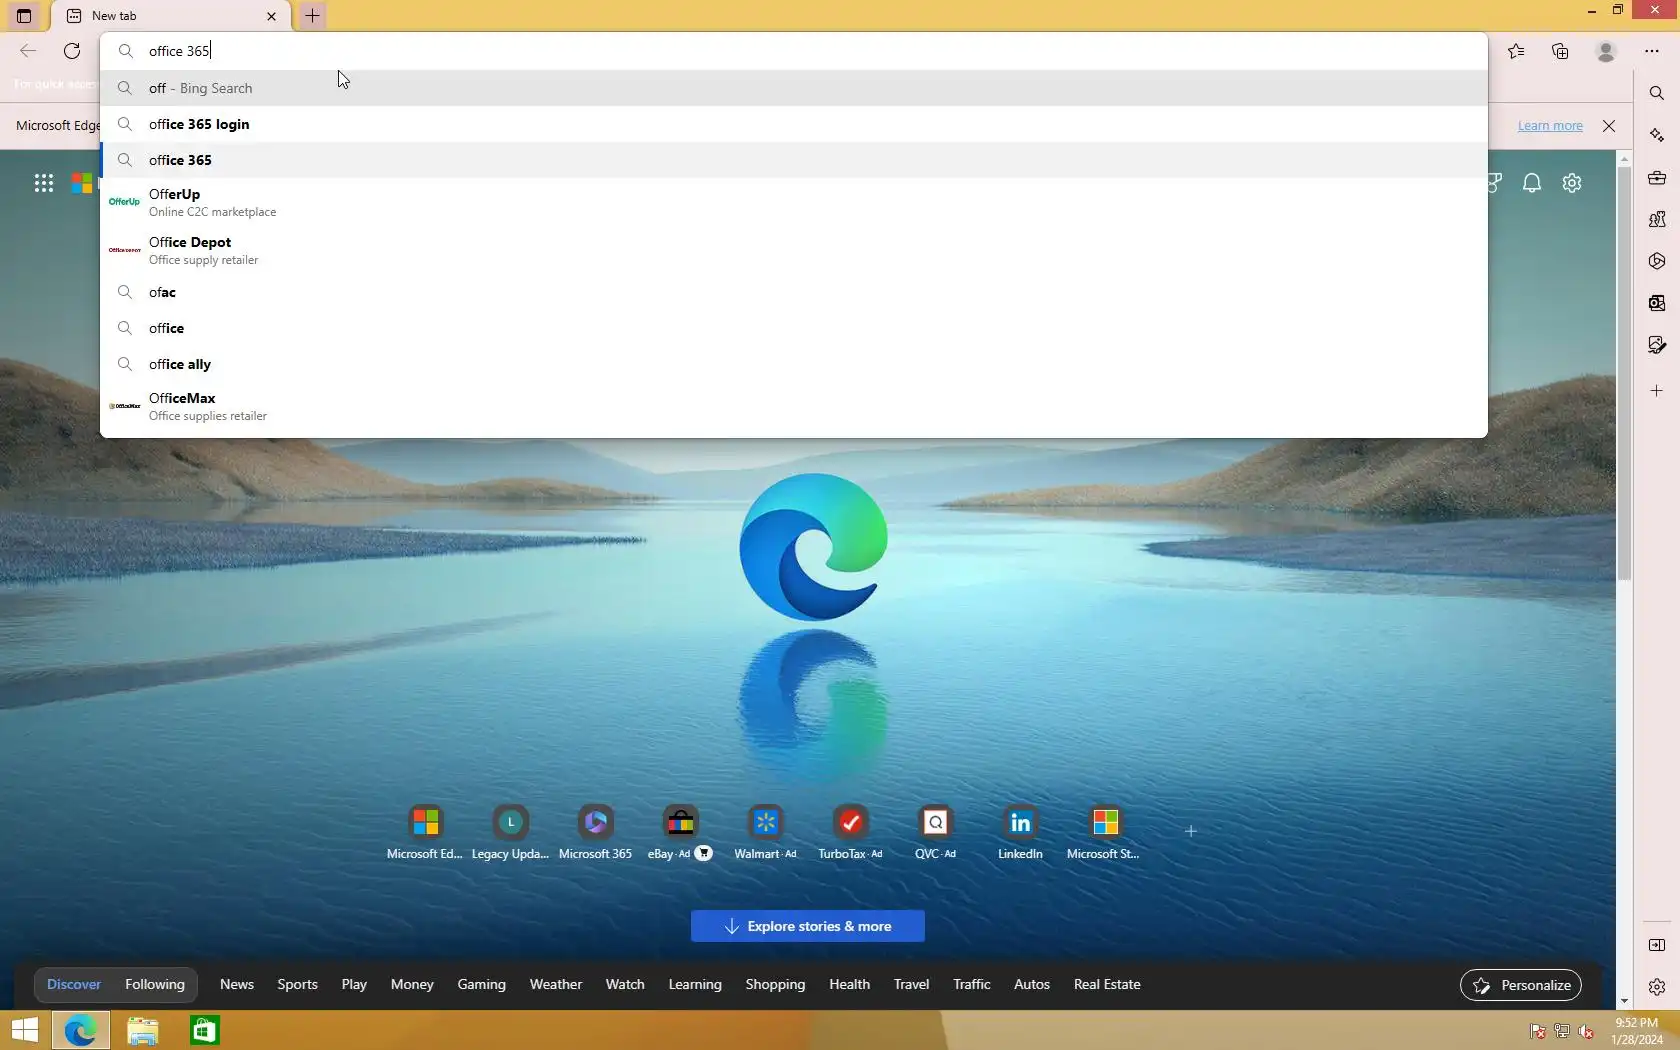Viewport: 1680px width, 1050px height.
Task: Open the Money feed tab
Action: (x=412, y=984)
